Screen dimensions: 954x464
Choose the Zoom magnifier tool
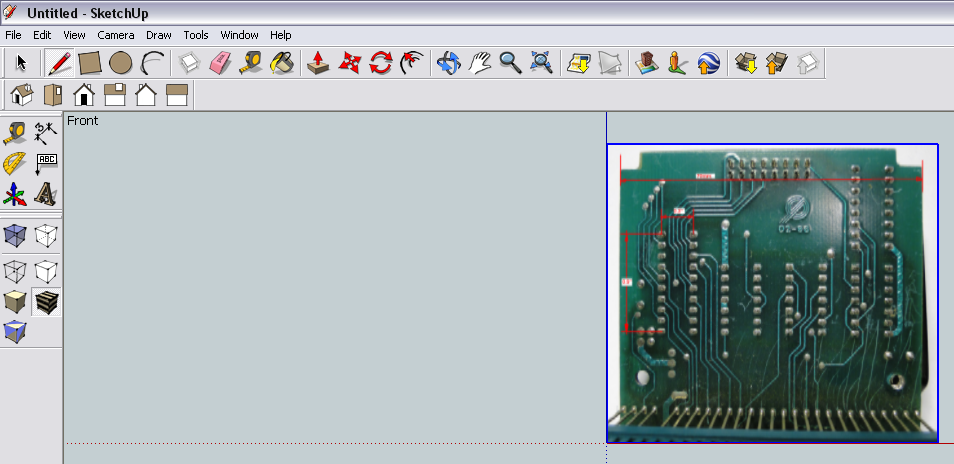point(510,63)
